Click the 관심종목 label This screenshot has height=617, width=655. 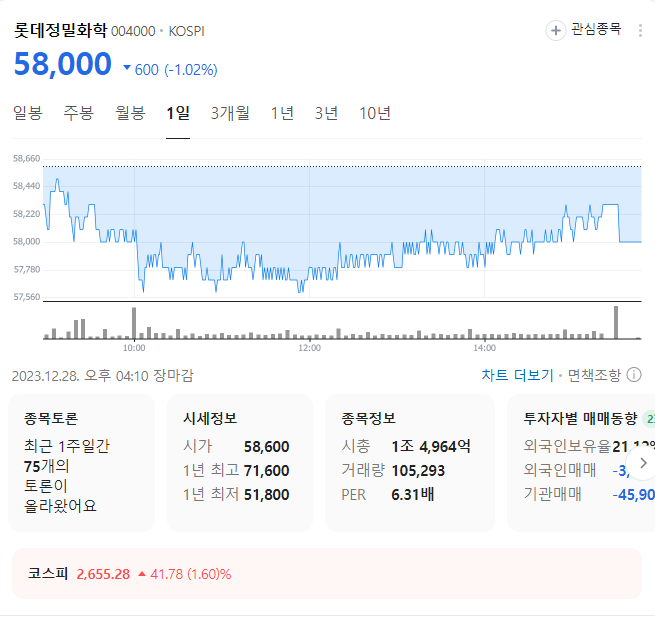click(x=596, y=29)
